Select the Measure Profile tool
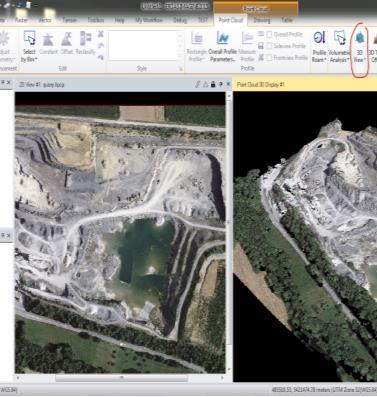The width and height of the screenshot is (377, 397). click(x=247, y=46)
